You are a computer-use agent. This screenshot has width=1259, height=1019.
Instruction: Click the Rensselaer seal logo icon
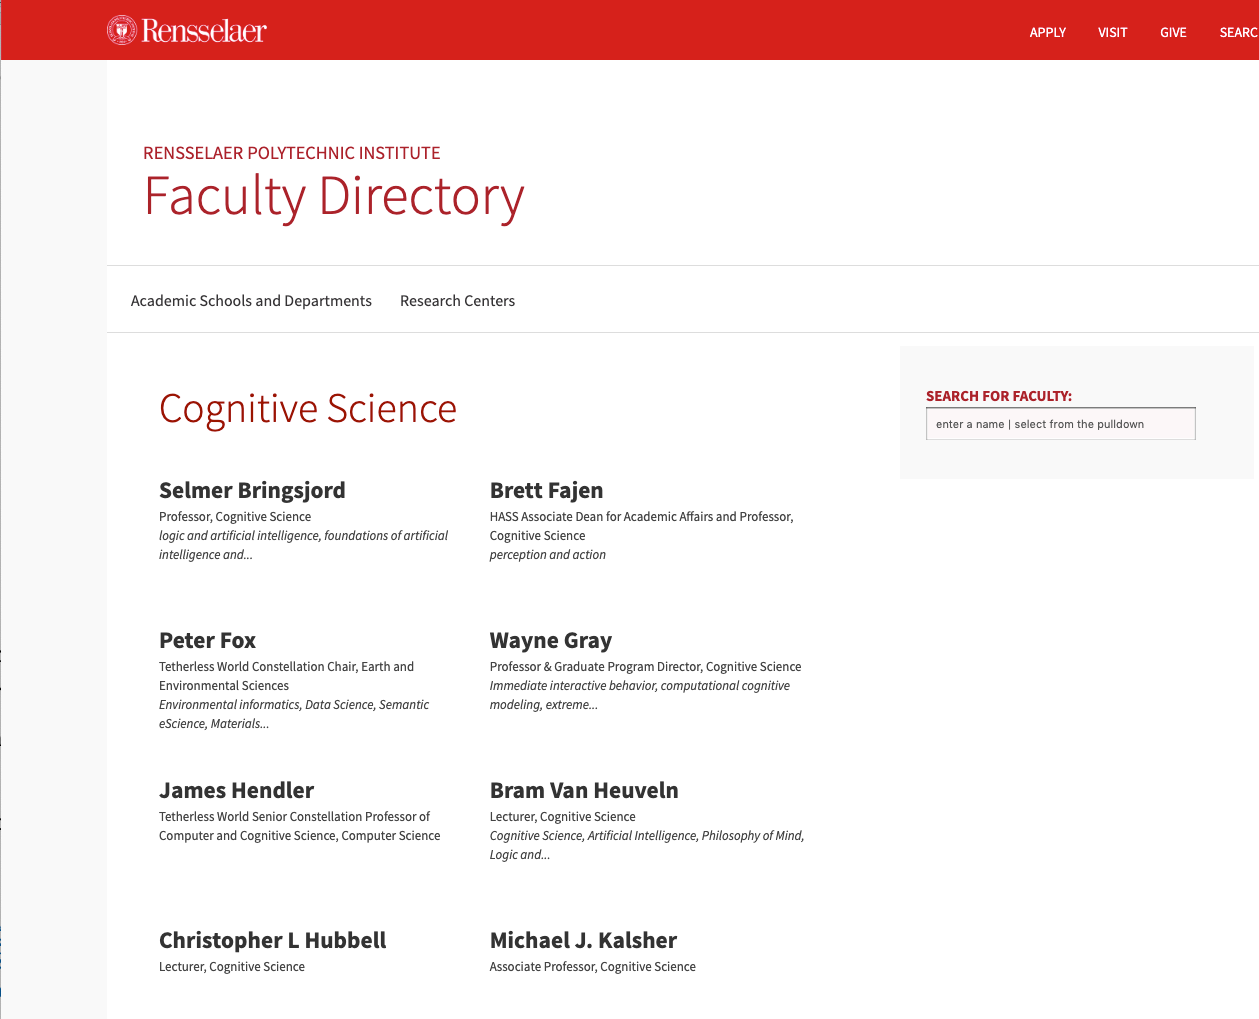click(122, 30)
